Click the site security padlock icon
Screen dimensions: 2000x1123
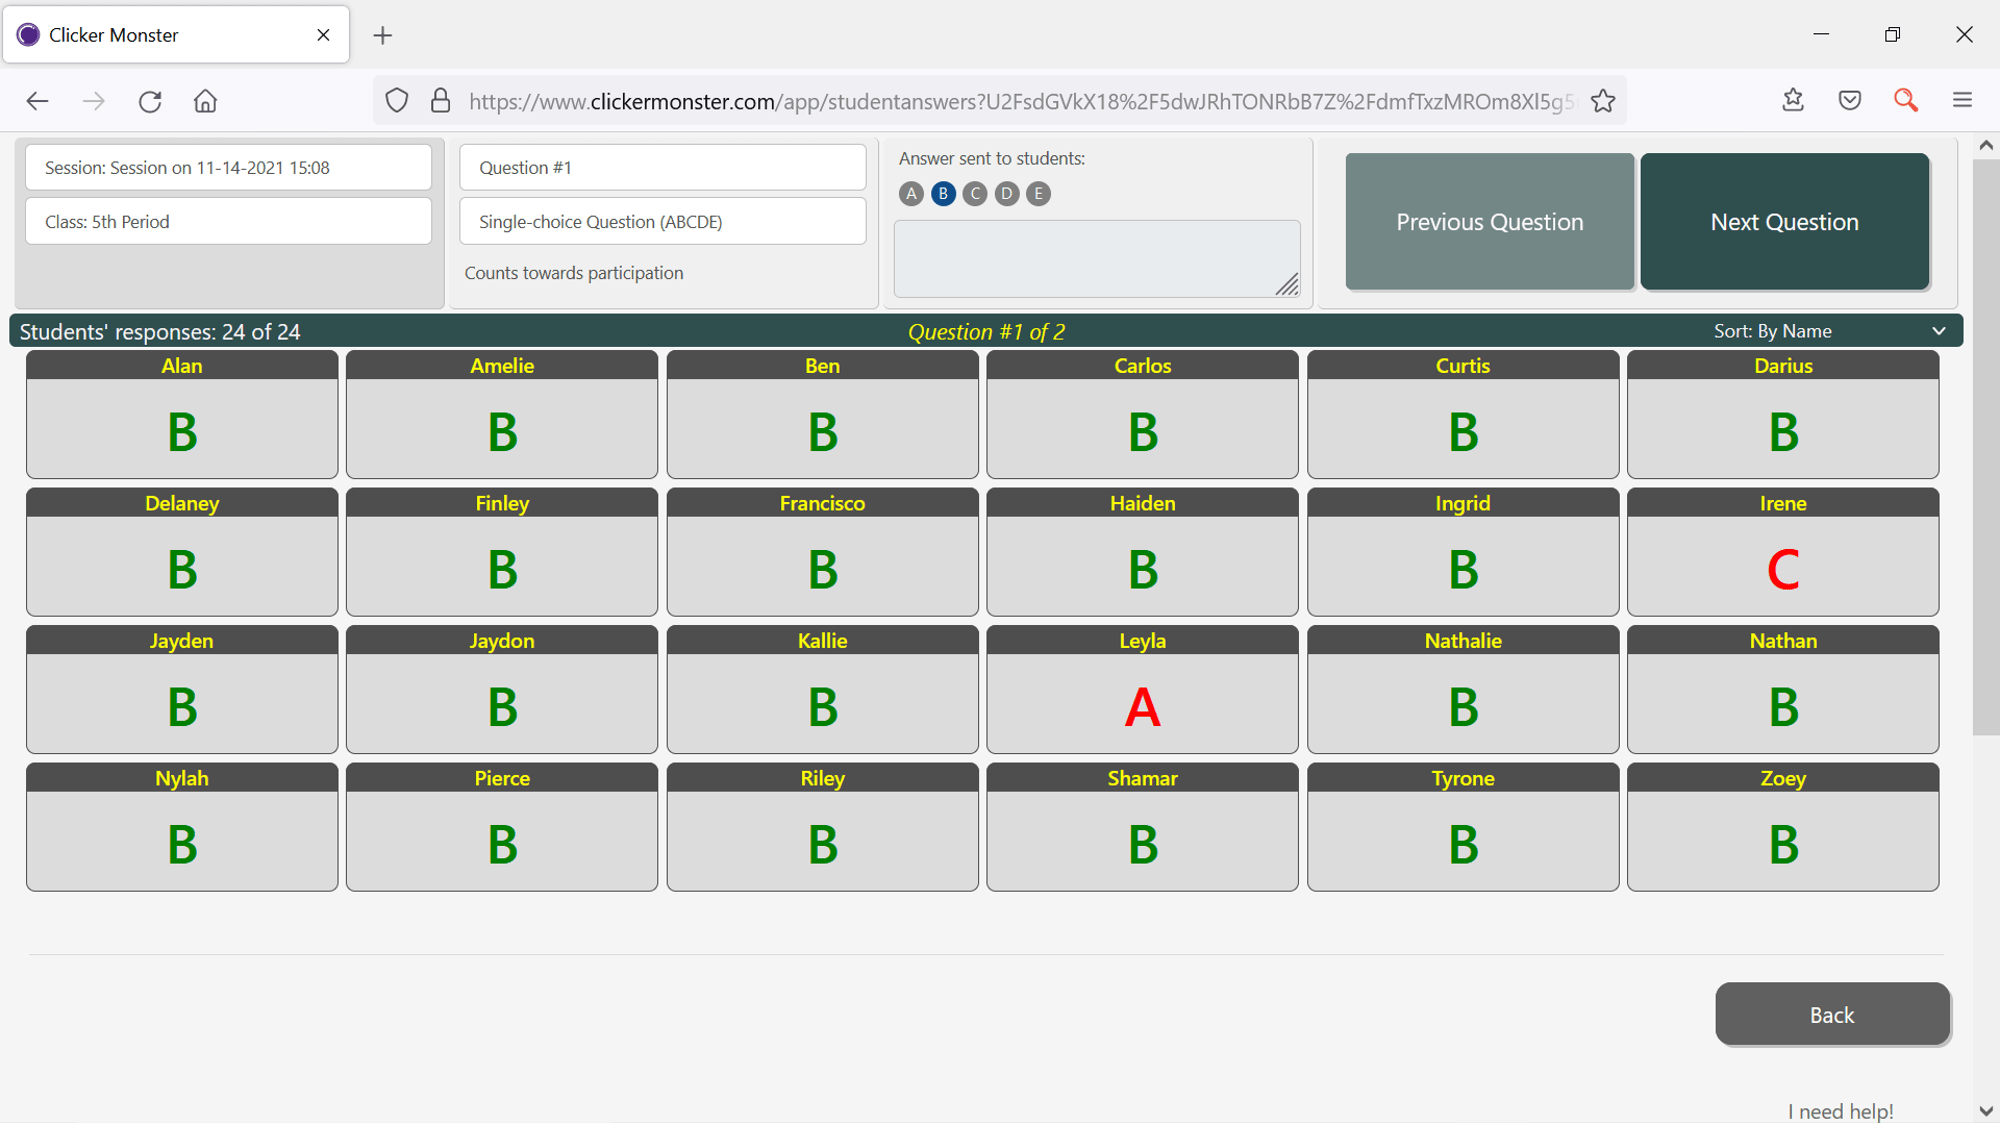click(440, 101)
